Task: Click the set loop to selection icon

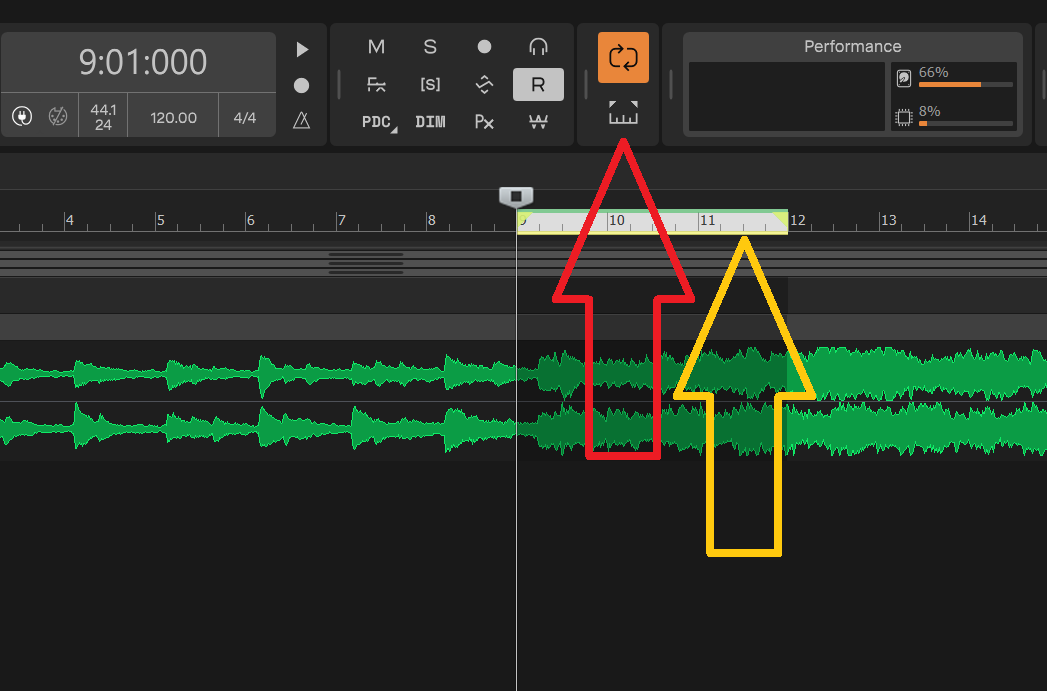Action: tap(623, 114)
